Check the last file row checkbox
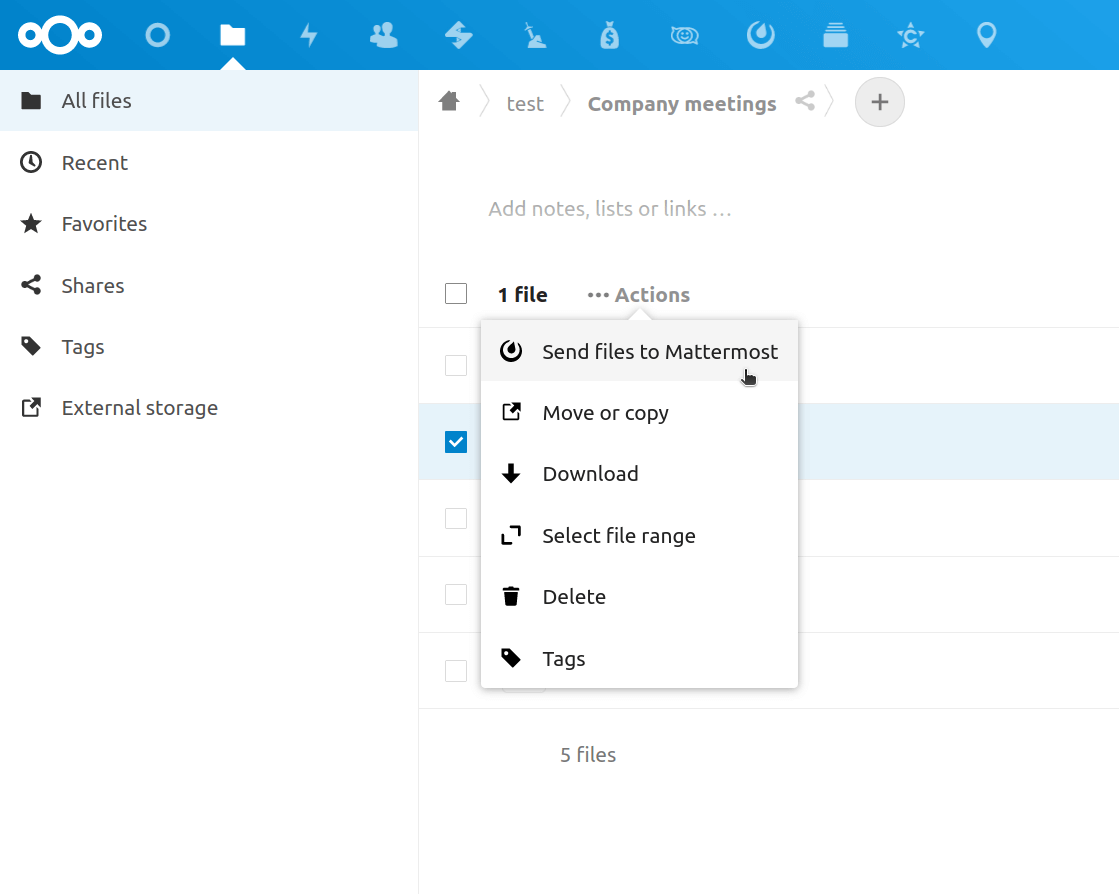The image size is (1119, 894). 456,671
